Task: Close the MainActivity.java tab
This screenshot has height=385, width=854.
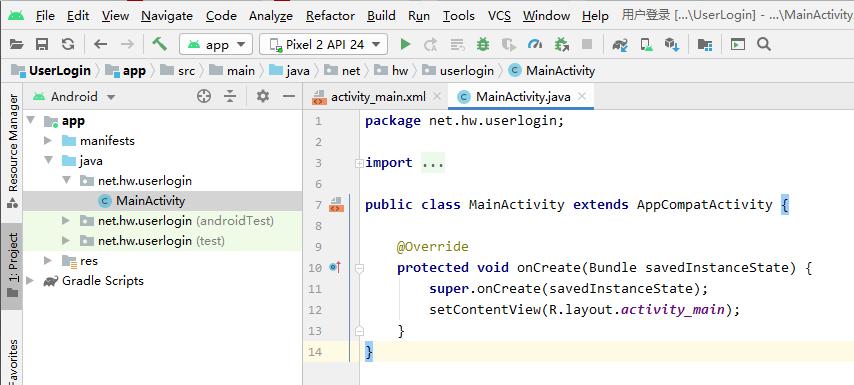Action: point(582,96)
